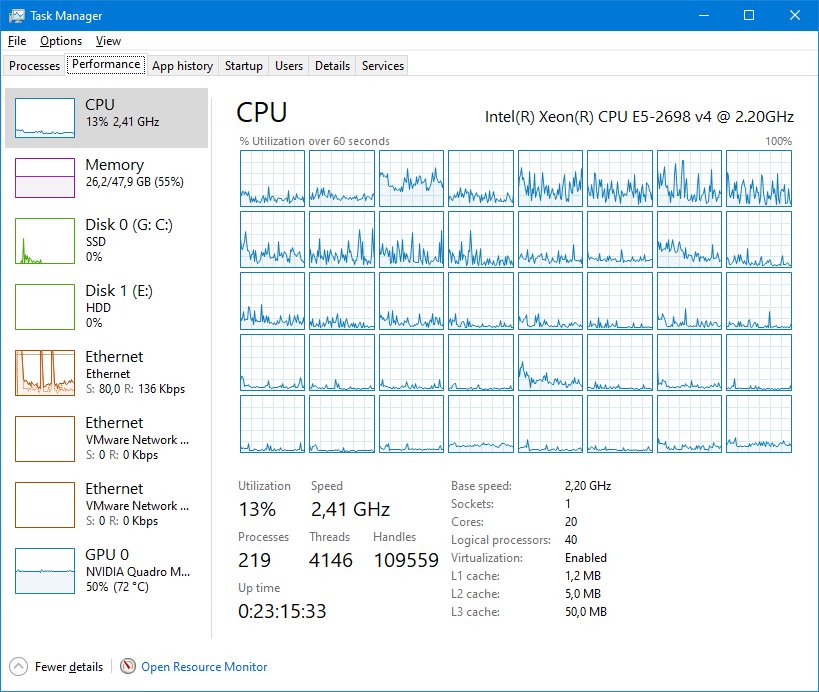Click the S: 80,0 R: 136 Kbps text
The height and width of the screenshot is (692, 819).
135,389
